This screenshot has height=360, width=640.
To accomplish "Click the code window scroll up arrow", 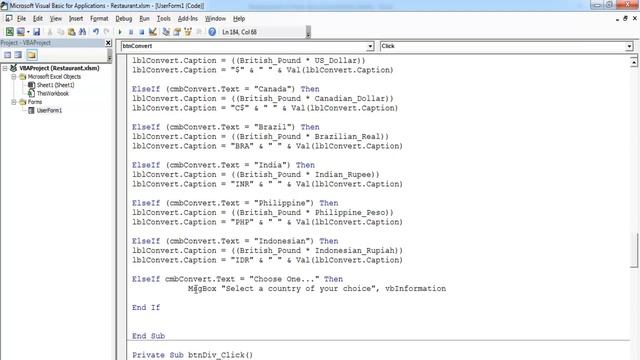I will (633, 62).
